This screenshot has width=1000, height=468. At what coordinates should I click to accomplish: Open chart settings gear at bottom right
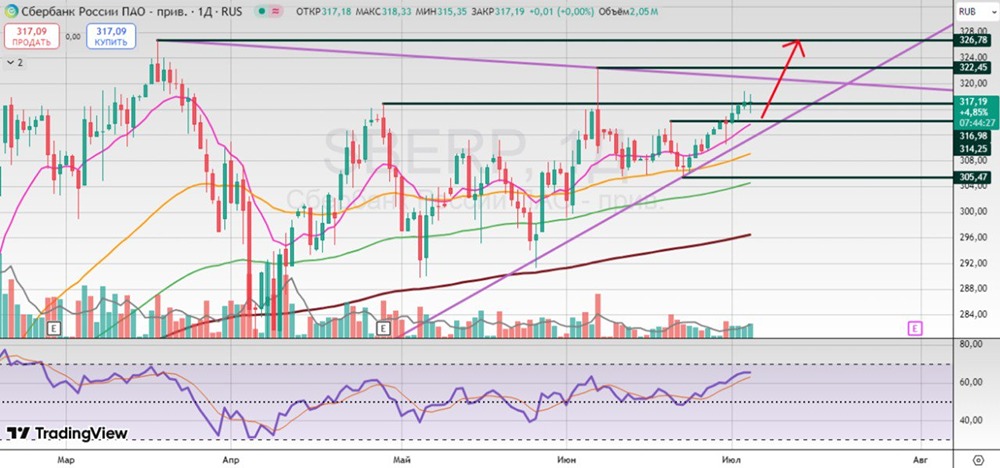(979, 459)
